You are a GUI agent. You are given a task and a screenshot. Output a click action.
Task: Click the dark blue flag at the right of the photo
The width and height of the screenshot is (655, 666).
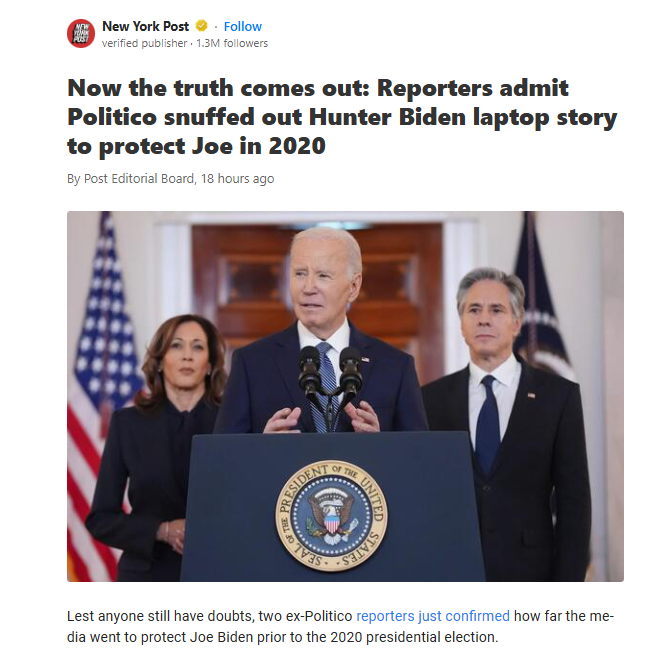click(542, 297)
